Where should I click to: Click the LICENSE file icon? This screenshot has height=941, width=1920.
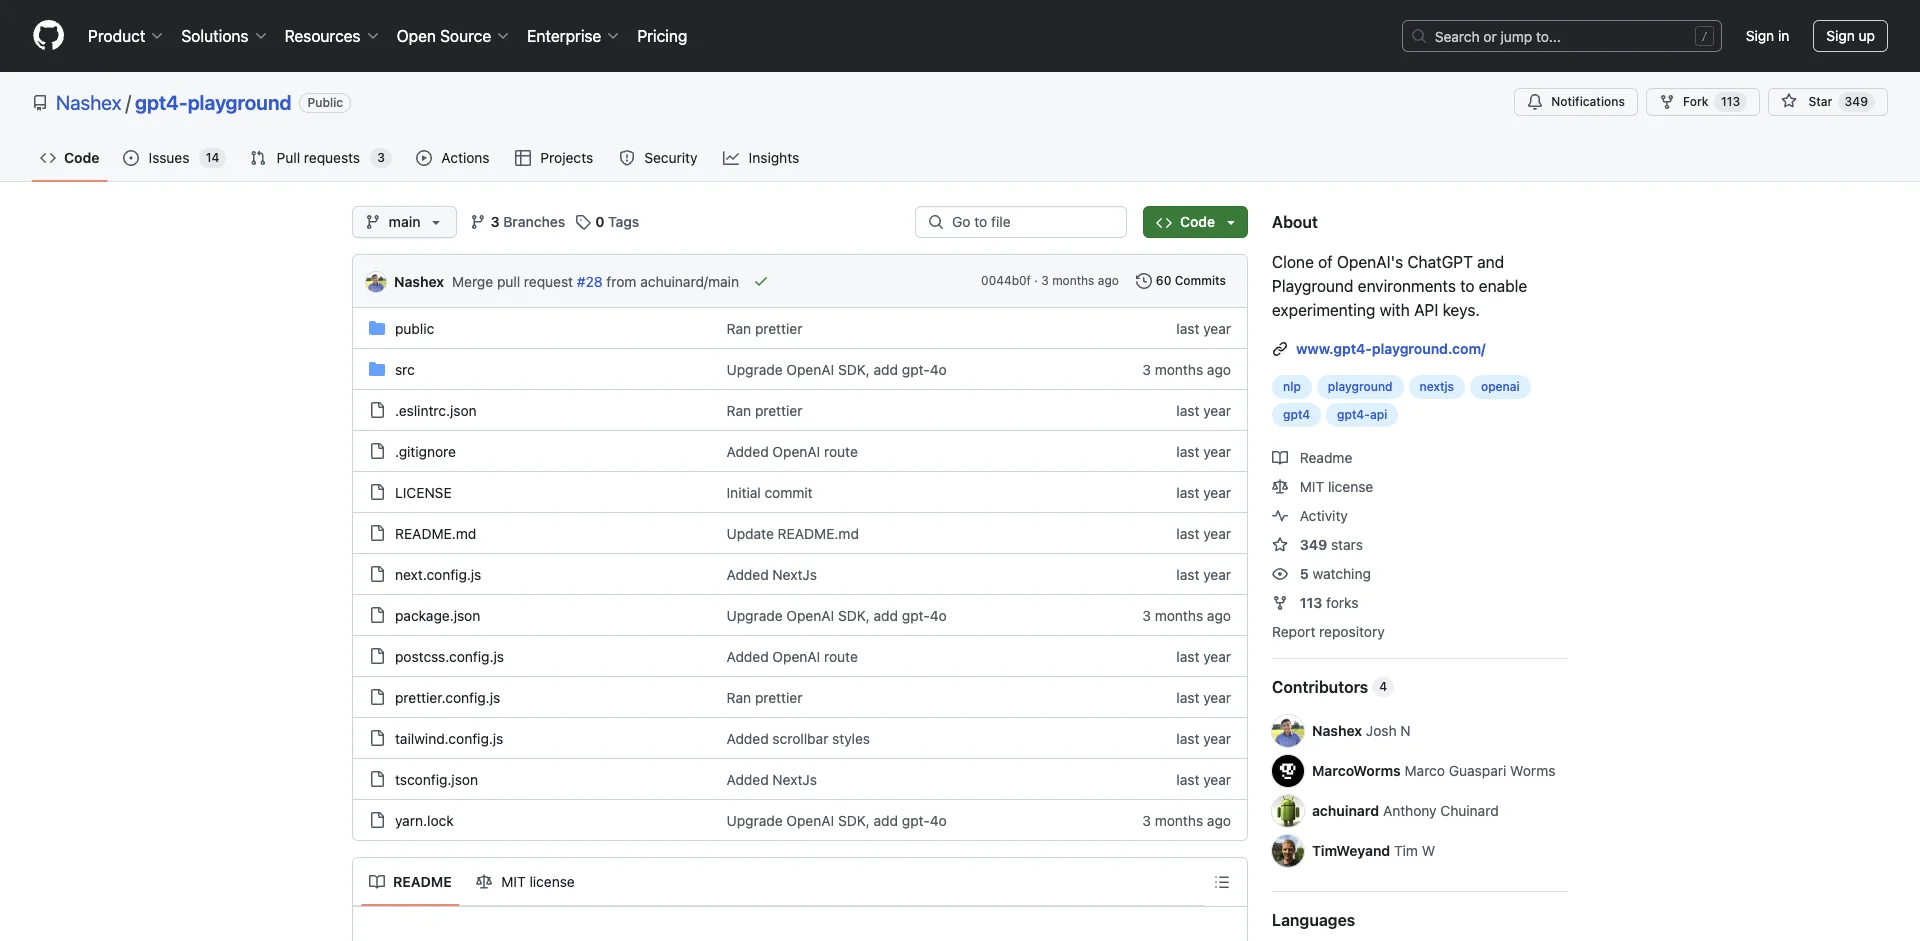point(377,492)
